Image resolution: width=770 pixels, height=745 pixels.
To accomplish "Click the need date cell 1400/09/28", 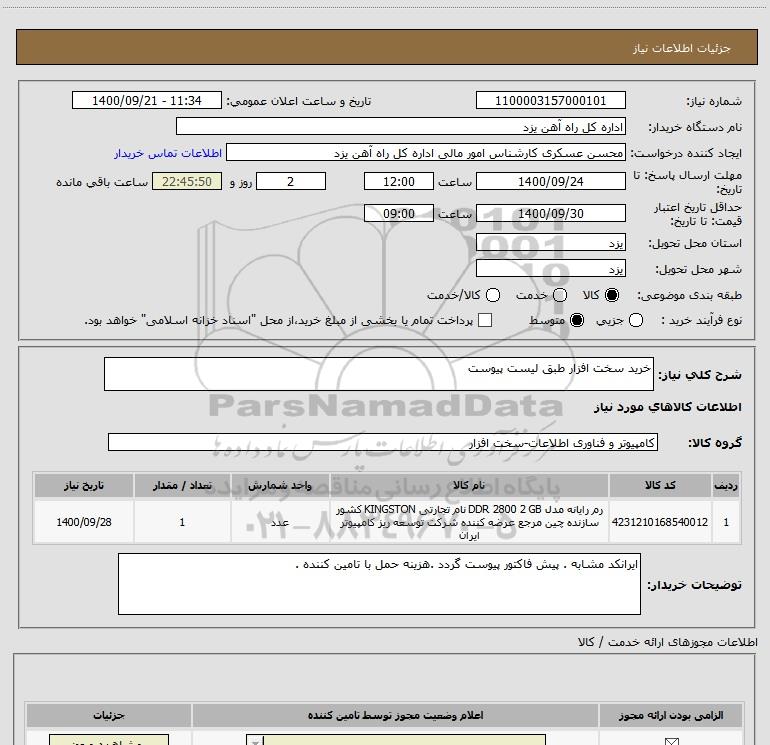I will (83, 522).
